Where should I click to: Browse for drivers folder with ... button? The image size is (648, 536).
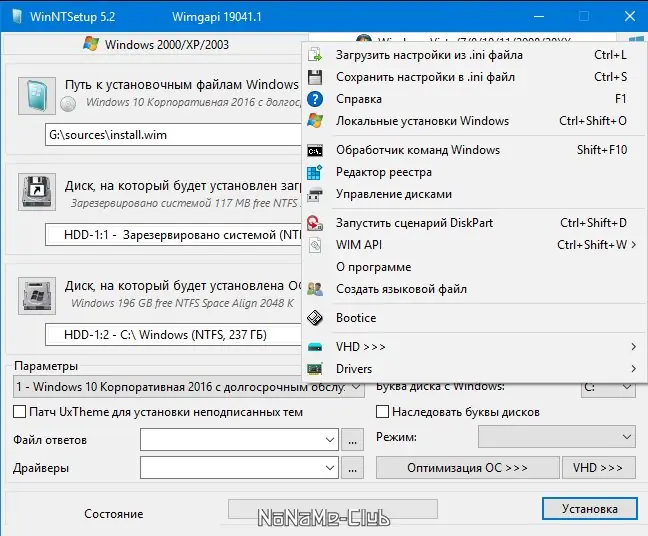coord(353,467)
